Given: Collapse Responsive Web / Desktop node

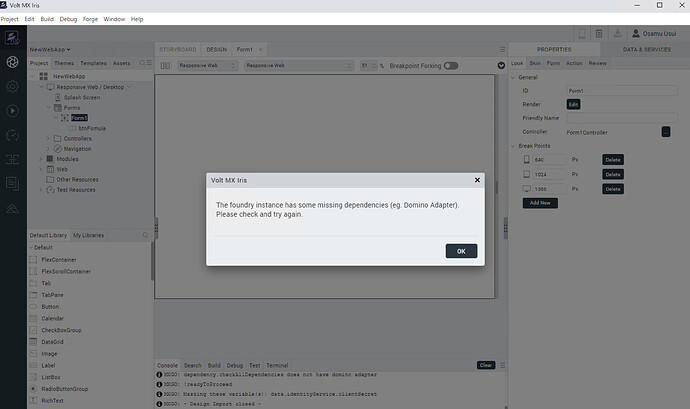Looking at the screenshot, I should [x=41, y=87].
